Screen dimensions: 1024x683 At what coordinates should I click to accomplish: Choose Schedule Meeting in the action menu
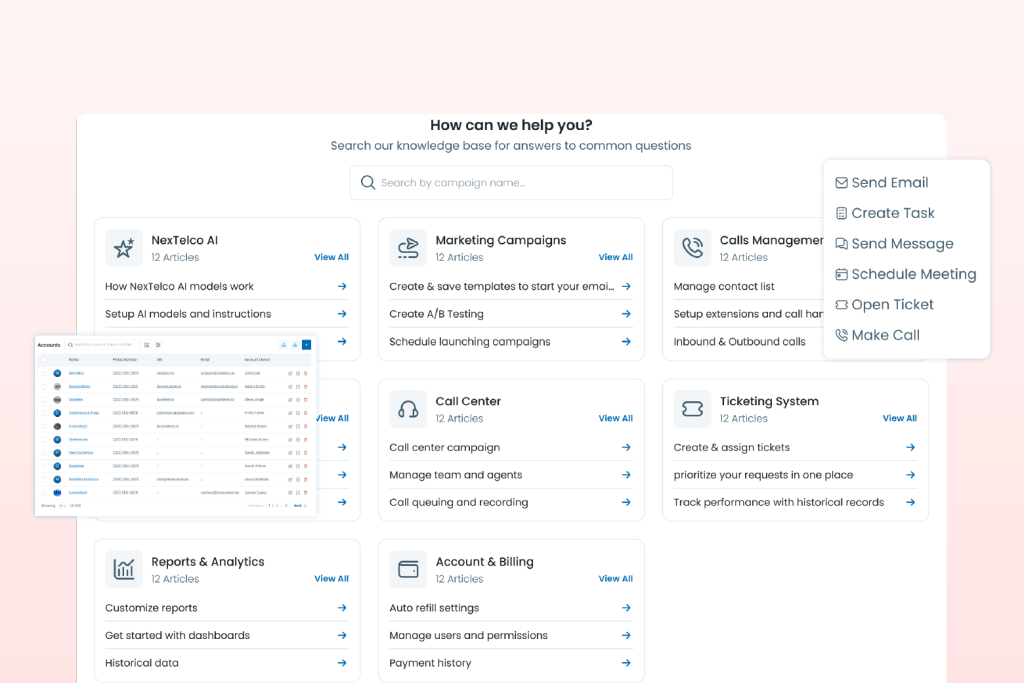coord(913,274)
